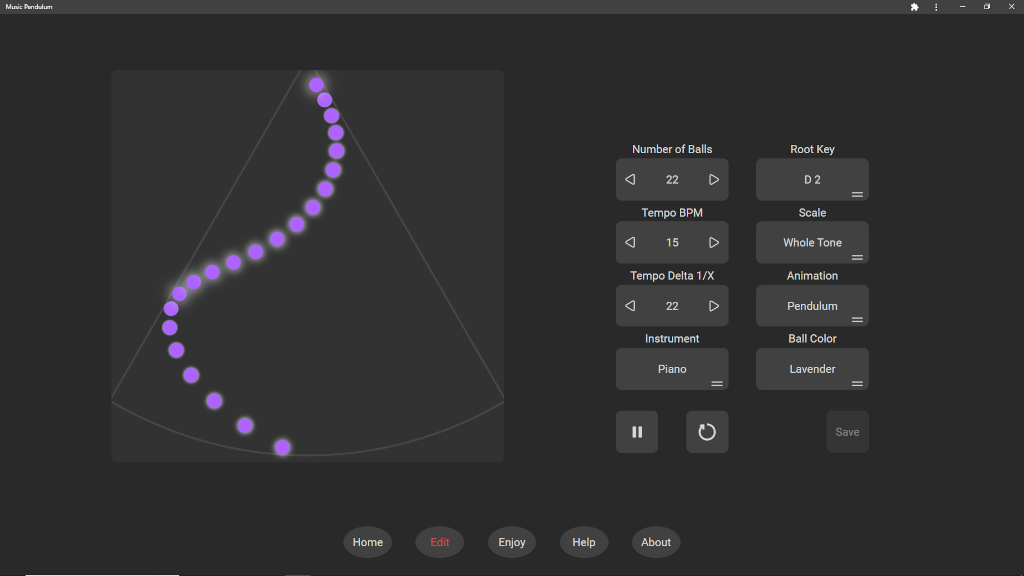The image size is (1024, 576).
Task: Click the Tempo Delta 1/X label
Action: tap(672, 276)
